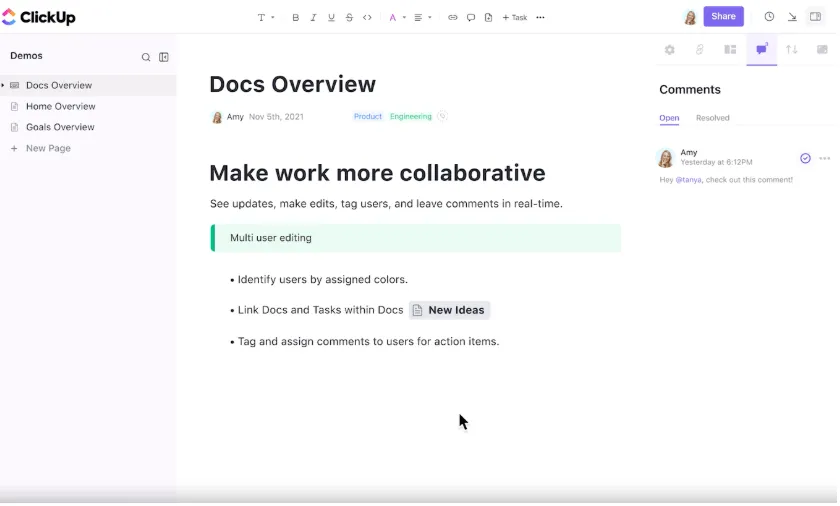Open the text style T dropdown

pyautogui.click(x=265, y=18)
